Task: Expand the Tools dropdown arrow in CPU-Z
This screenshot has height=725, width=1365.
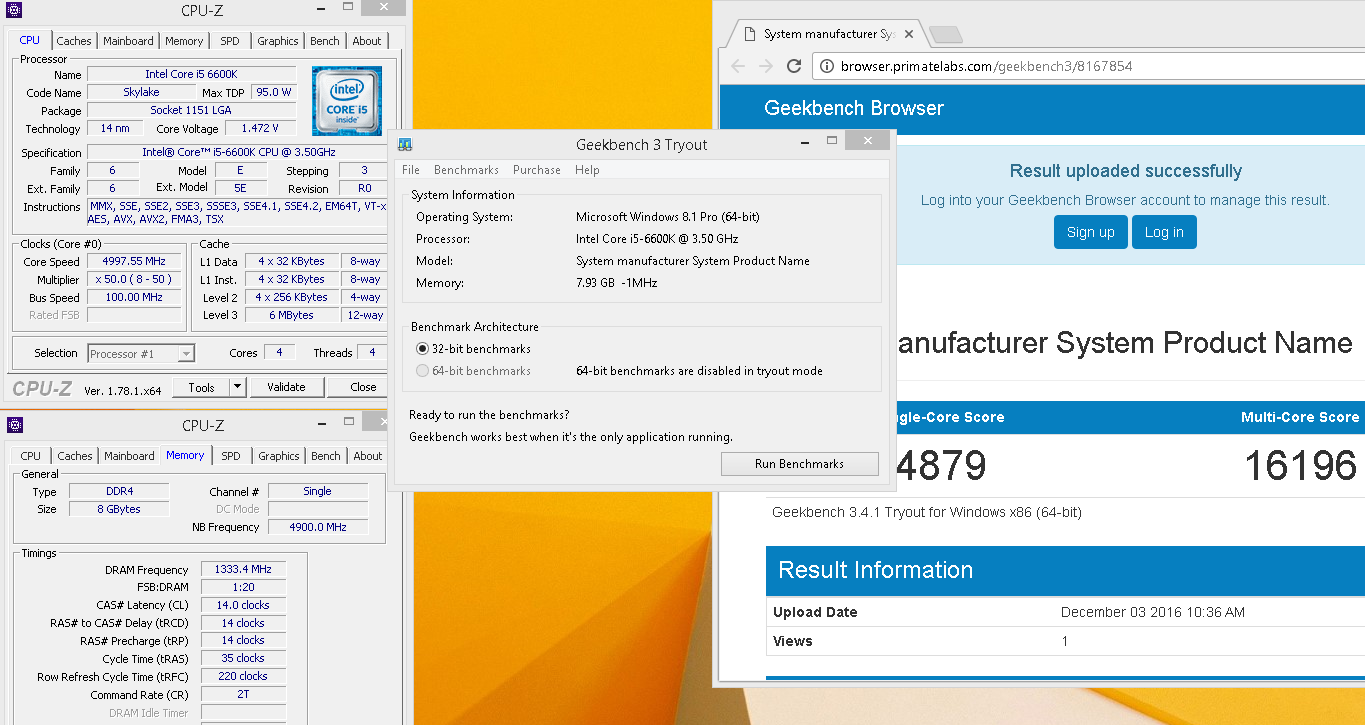Action: [x=237, y=387]
